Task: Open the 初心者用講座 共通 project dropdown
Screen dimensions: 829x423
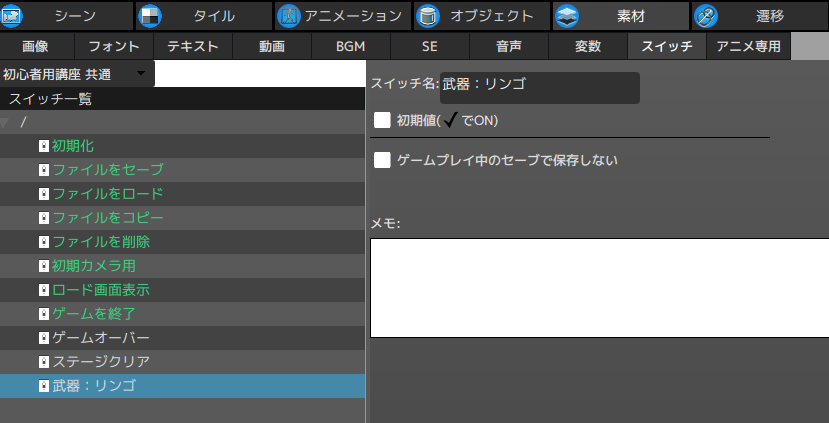Action: point(77,73)
